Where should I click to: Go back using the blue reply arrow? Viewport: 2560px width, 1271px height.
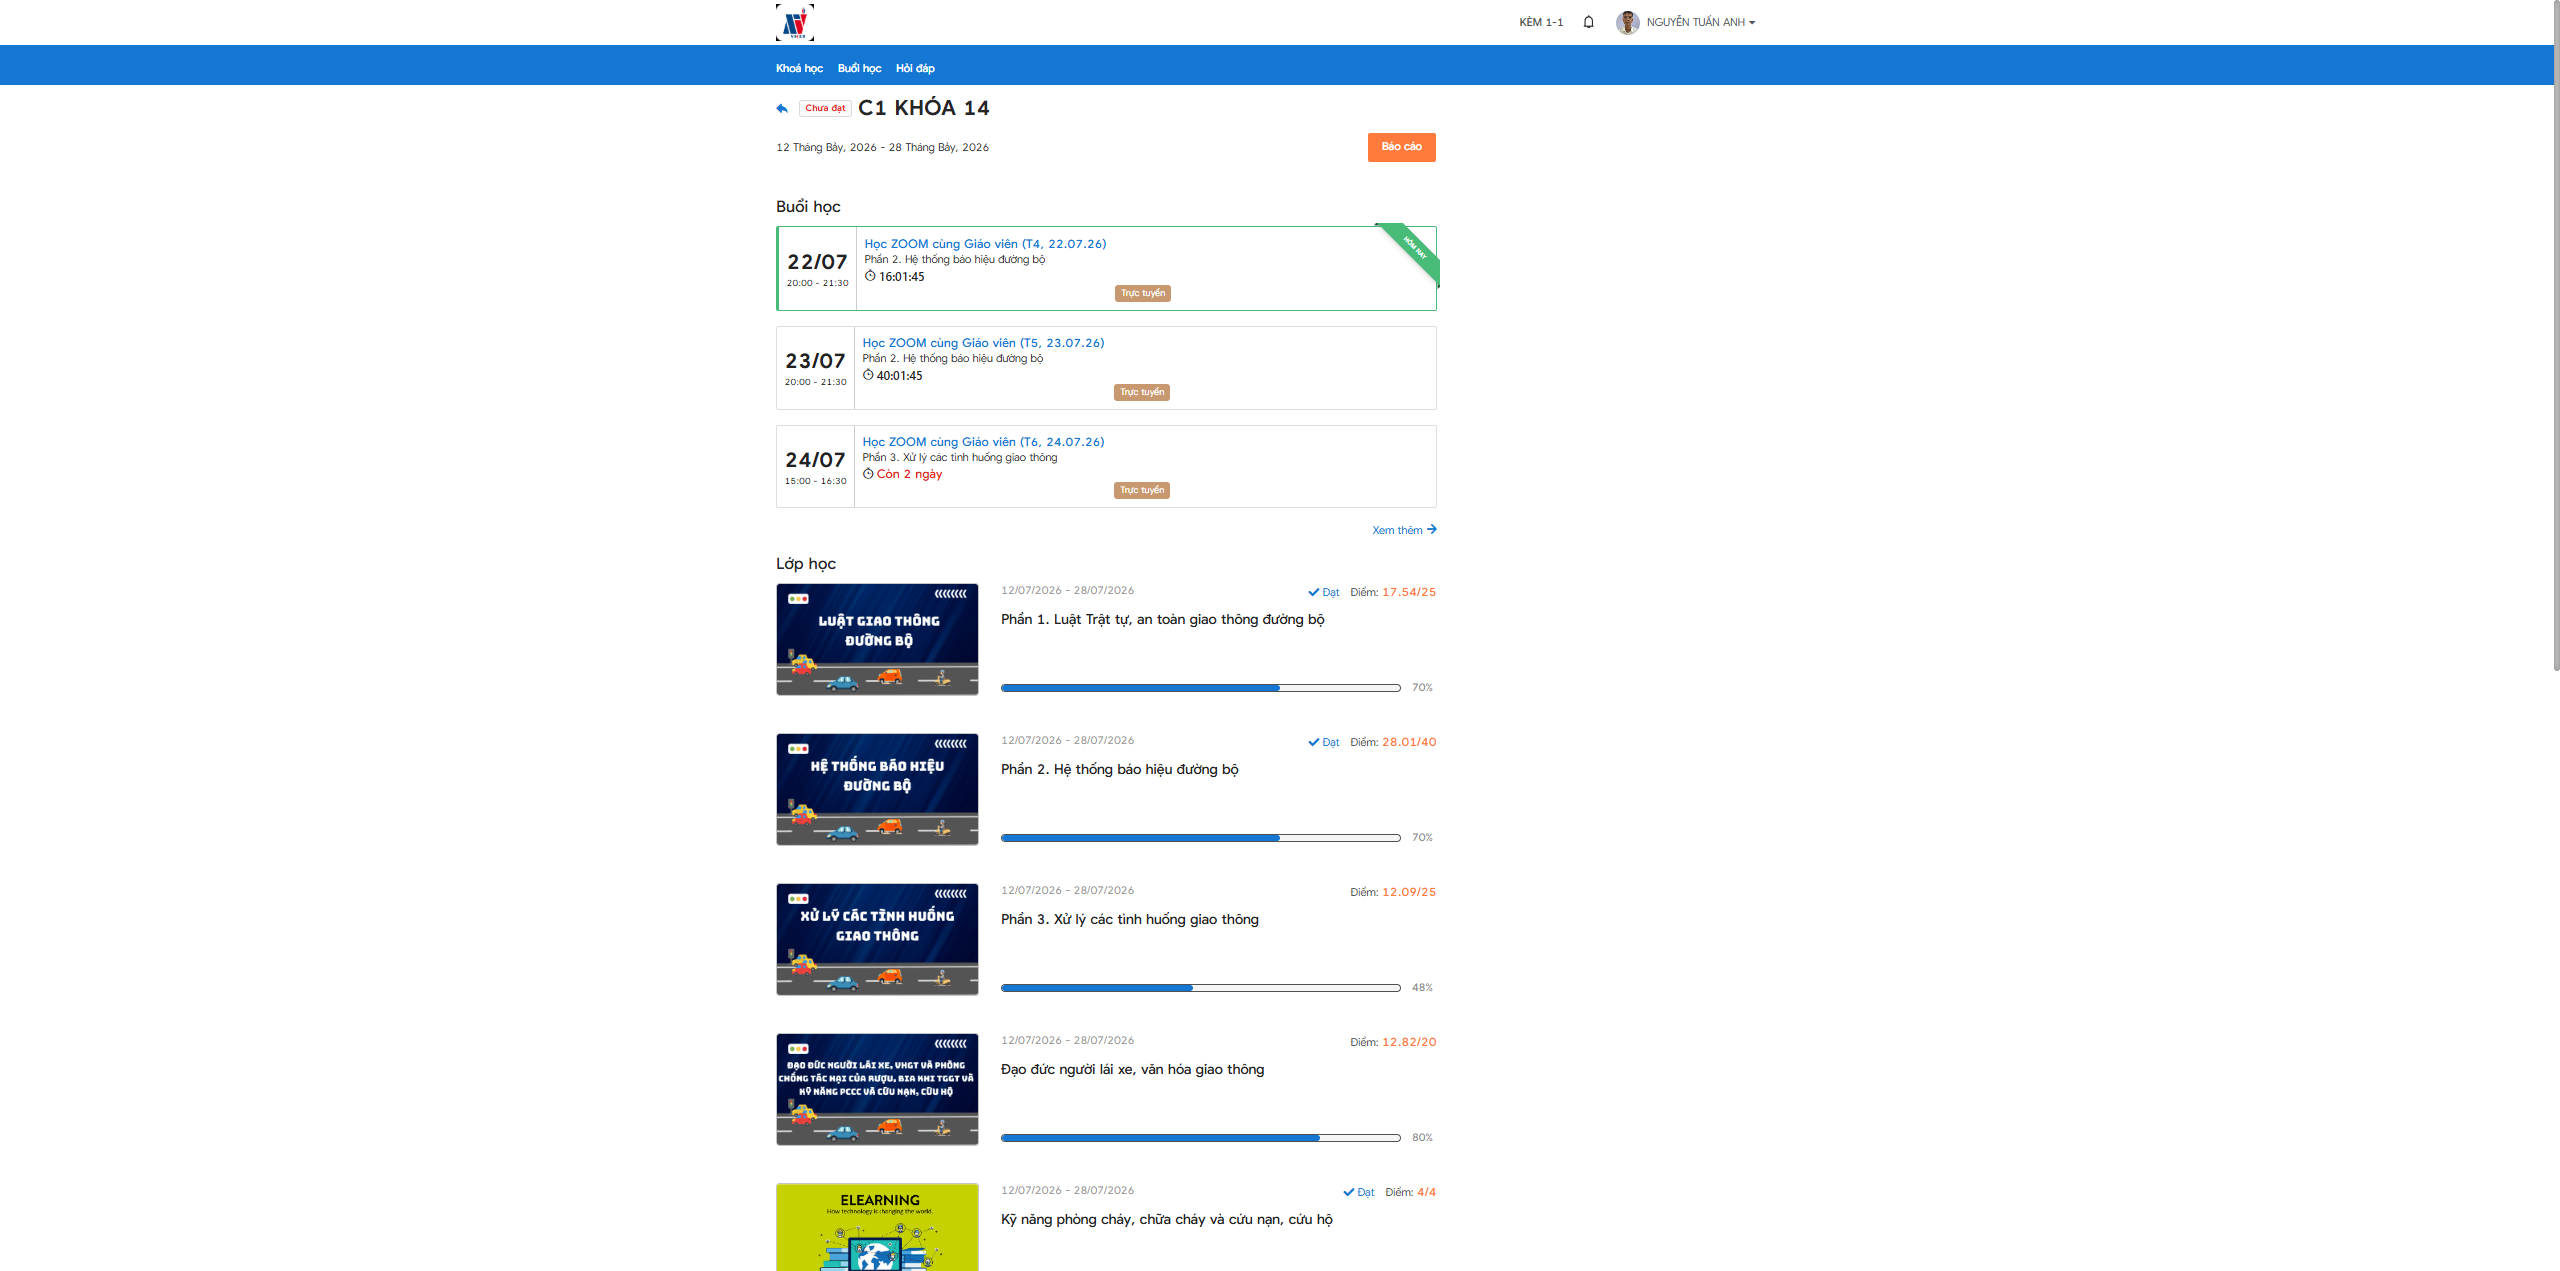[782, 108]
